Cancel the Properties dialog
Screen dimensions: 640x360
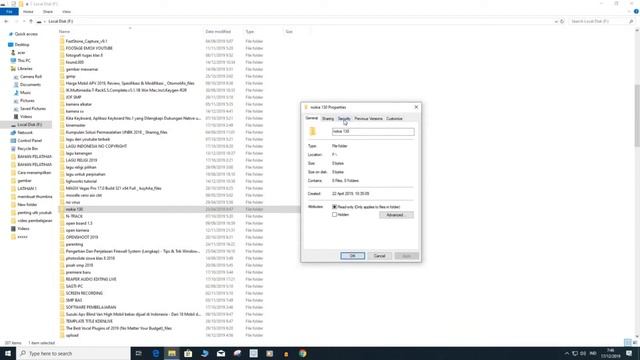(380, 256)
